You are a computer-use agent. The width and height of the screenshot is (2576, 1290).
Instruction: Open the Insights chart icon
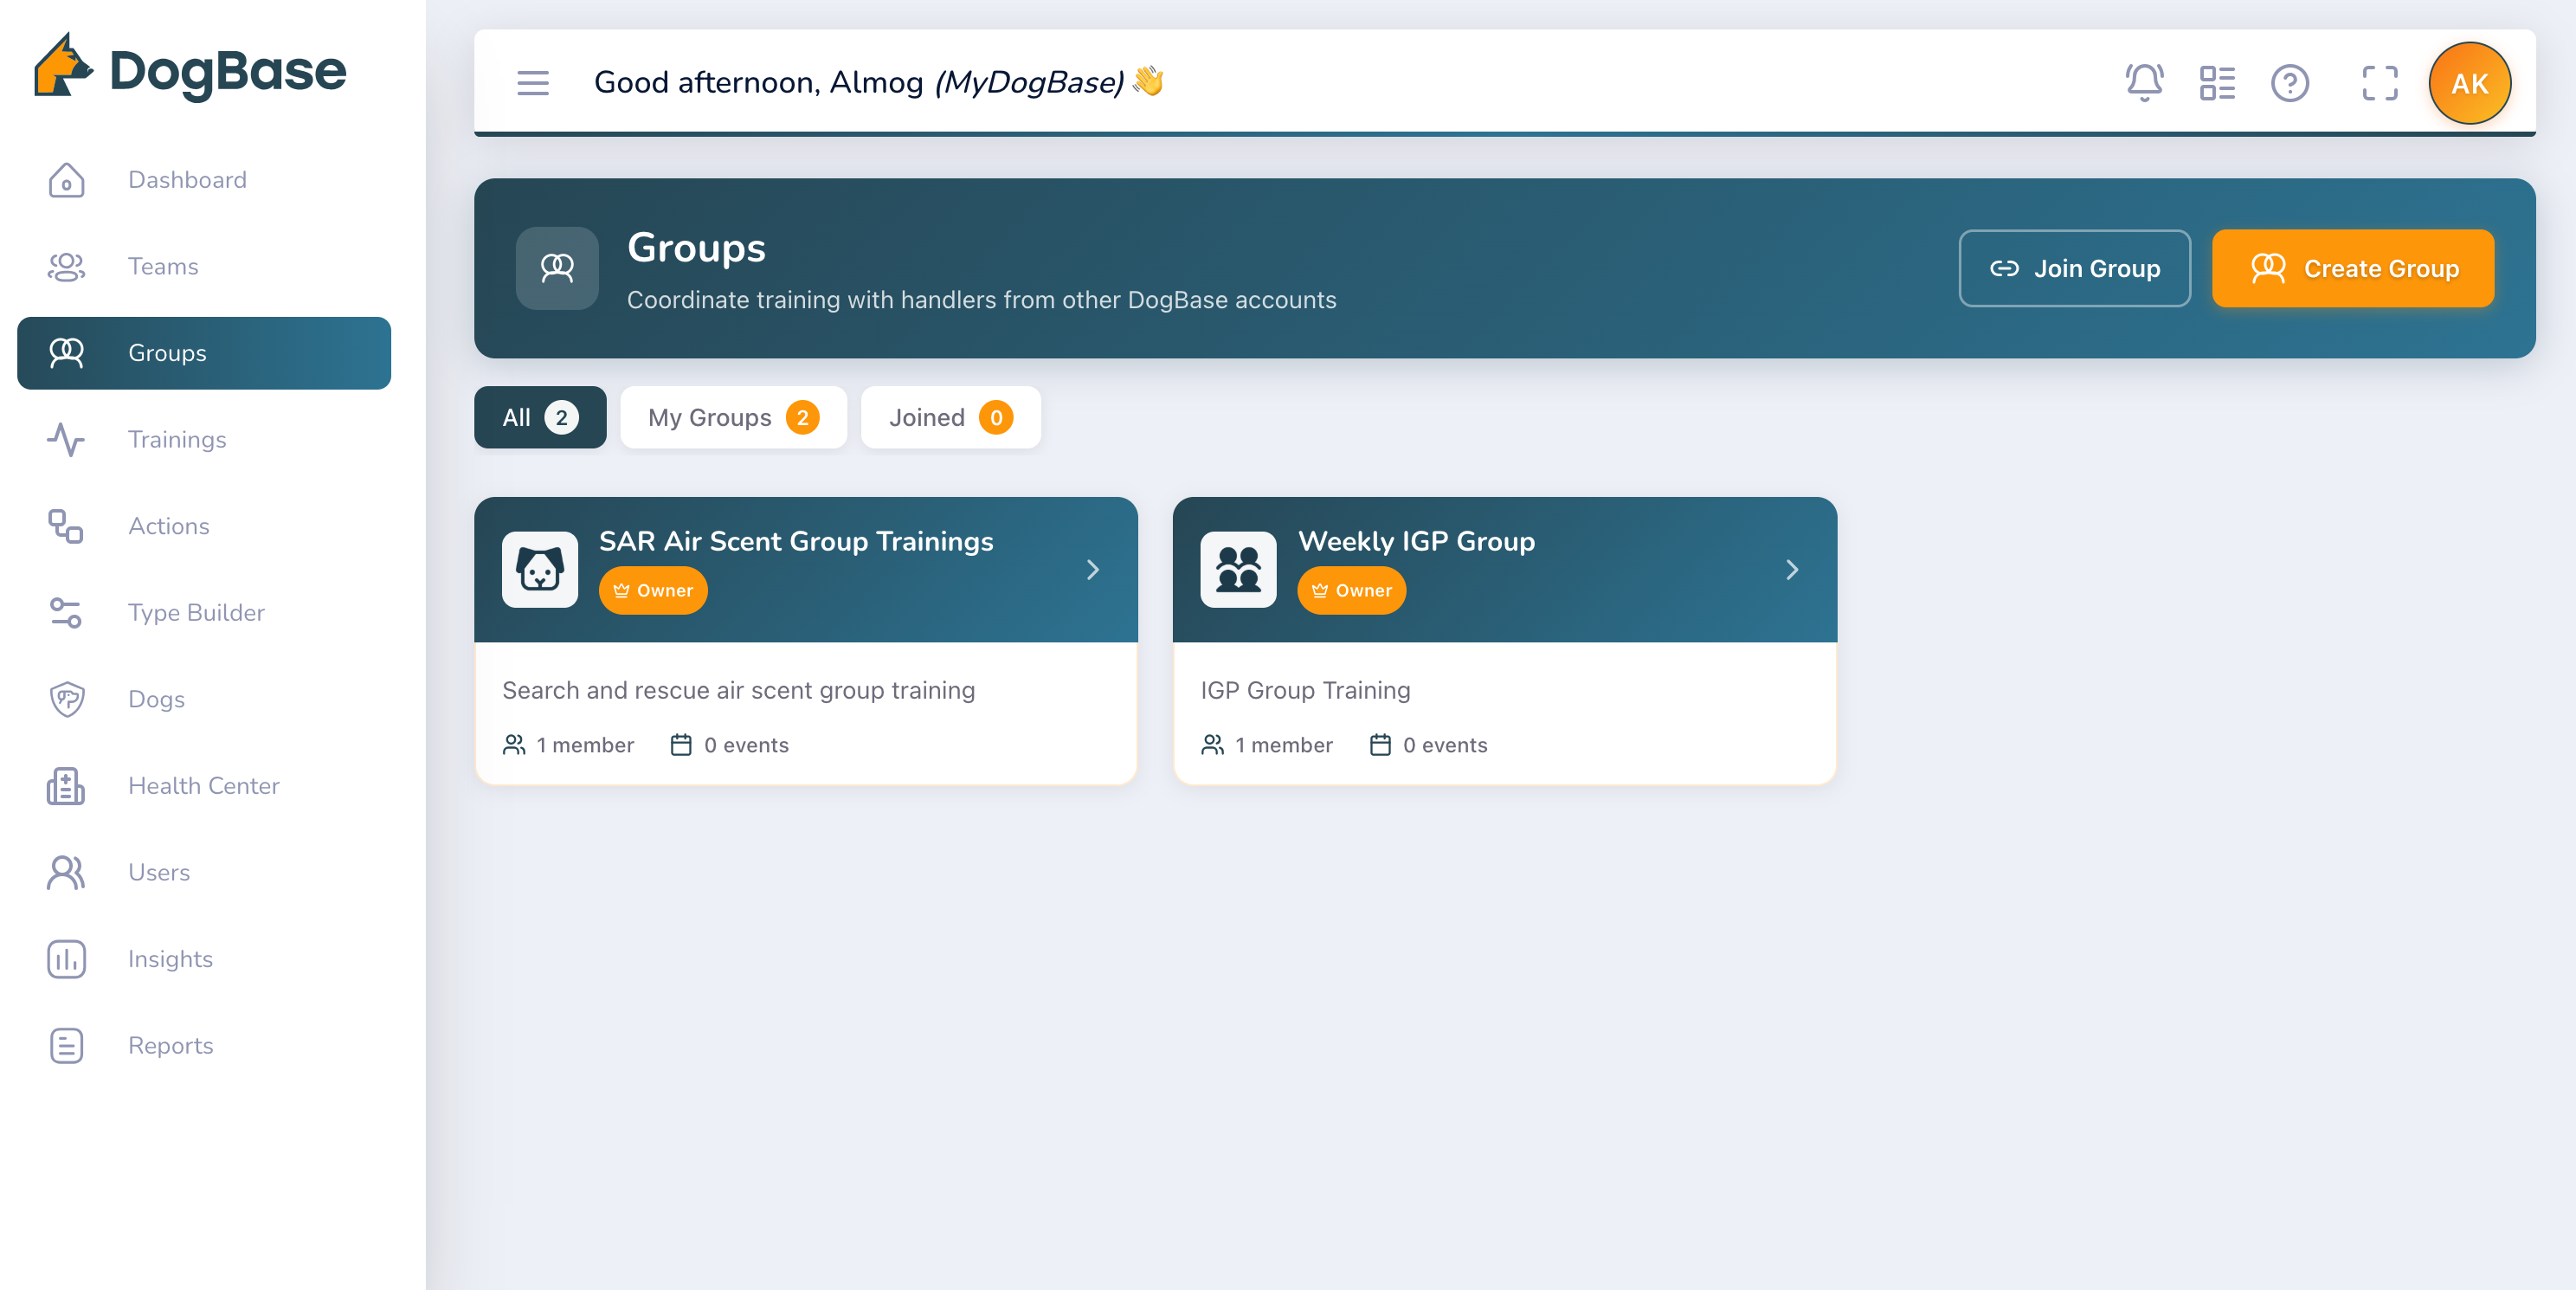click(x=66, y=959)
